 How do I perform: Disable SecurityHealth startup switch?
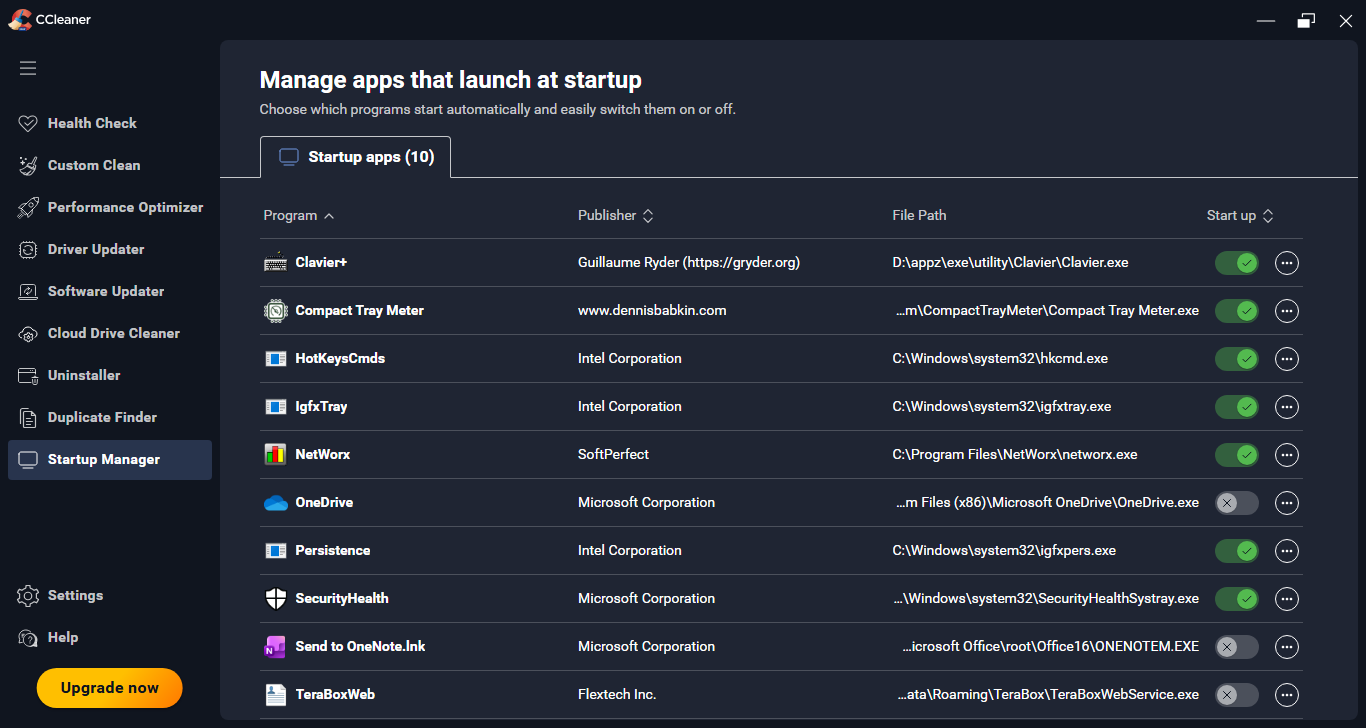(x=1236, y=599)
